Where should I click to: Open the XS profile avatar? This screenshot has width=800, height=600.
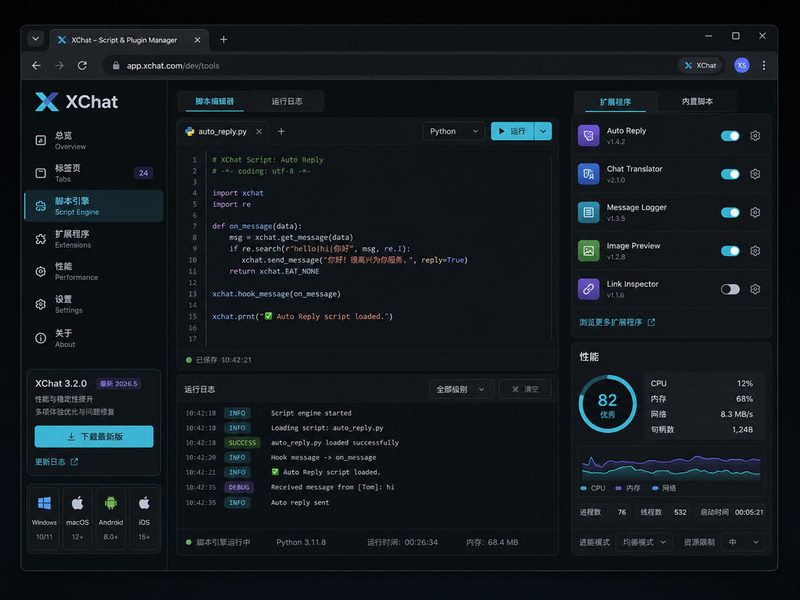click(741, 65)
